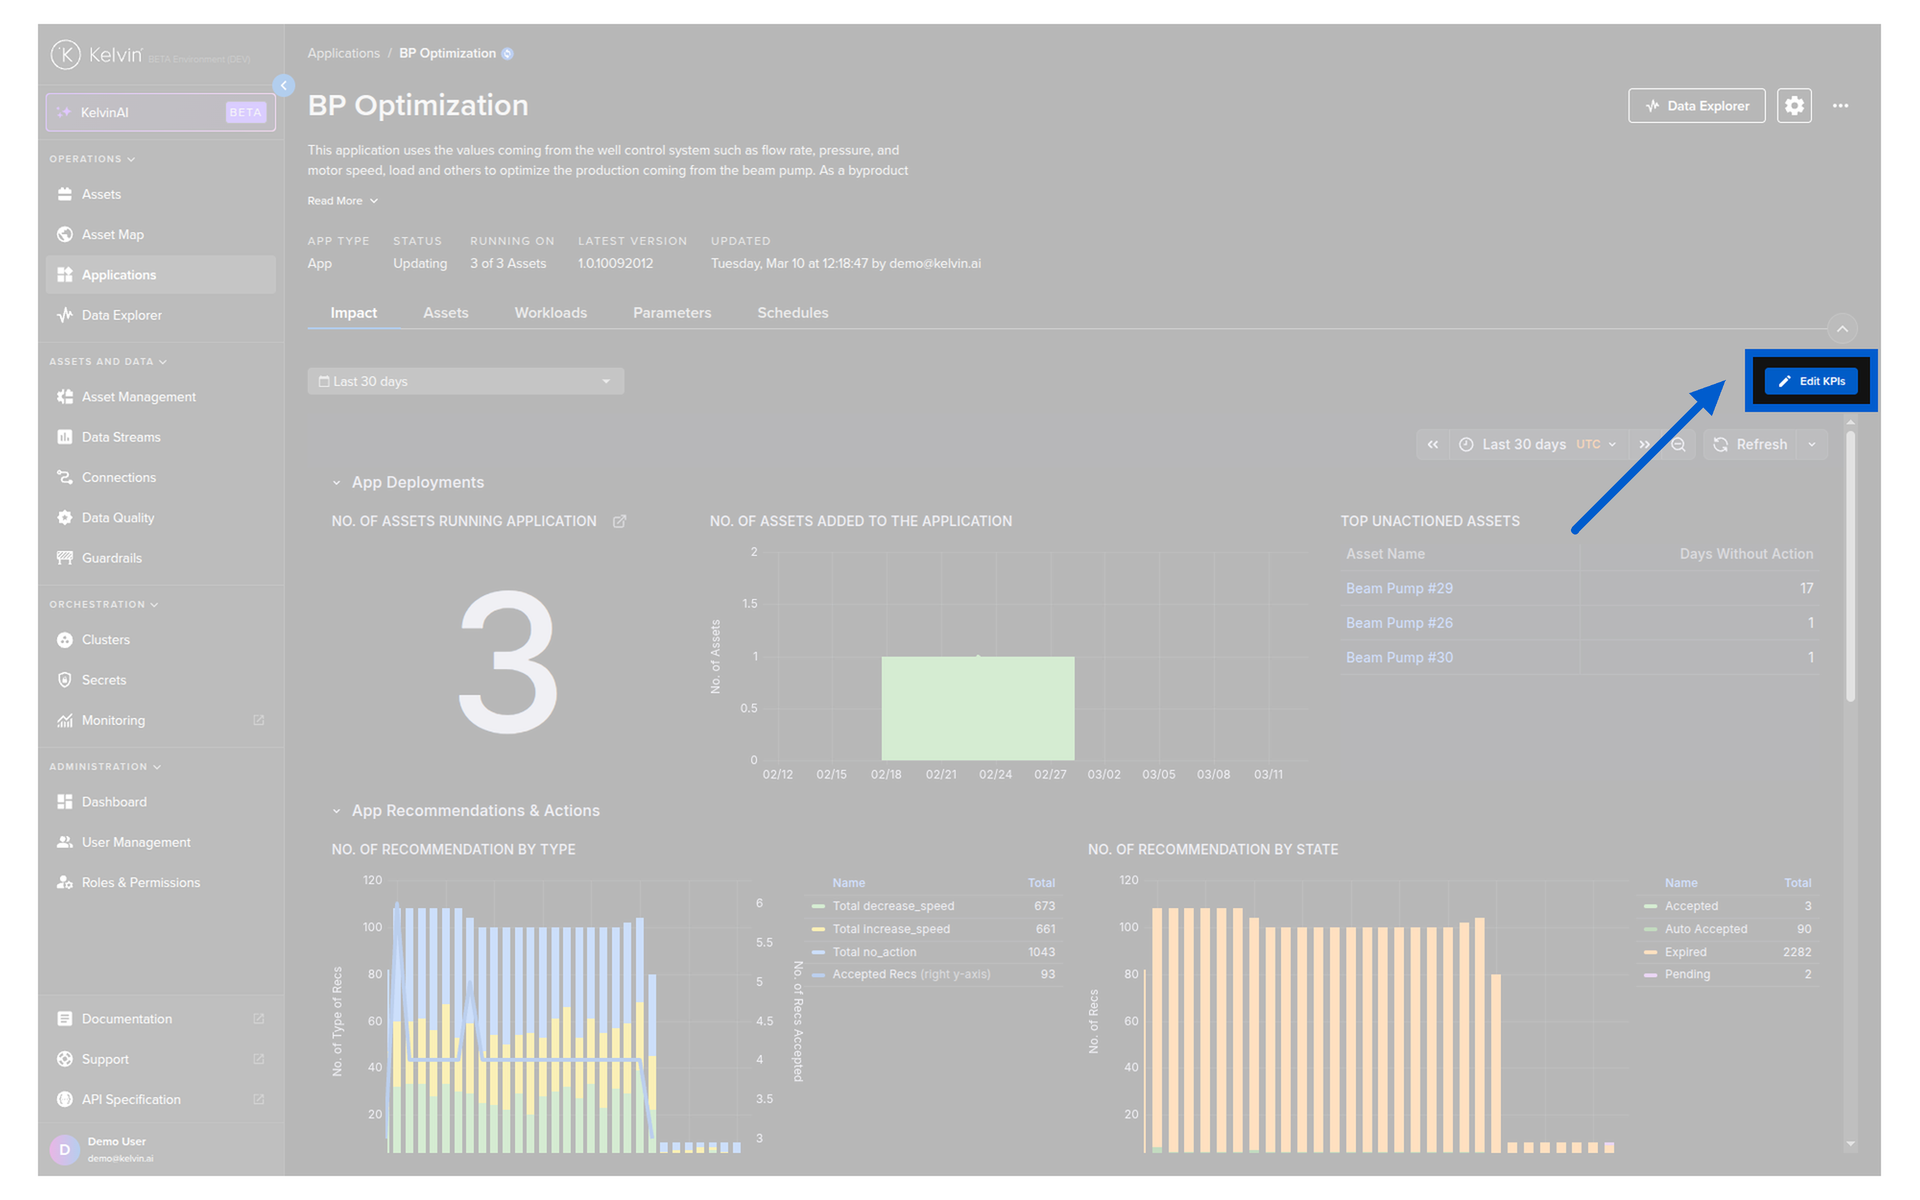Open the Last 30 days date dropdown
The image size is (1920, 1200).
[466, 381]
